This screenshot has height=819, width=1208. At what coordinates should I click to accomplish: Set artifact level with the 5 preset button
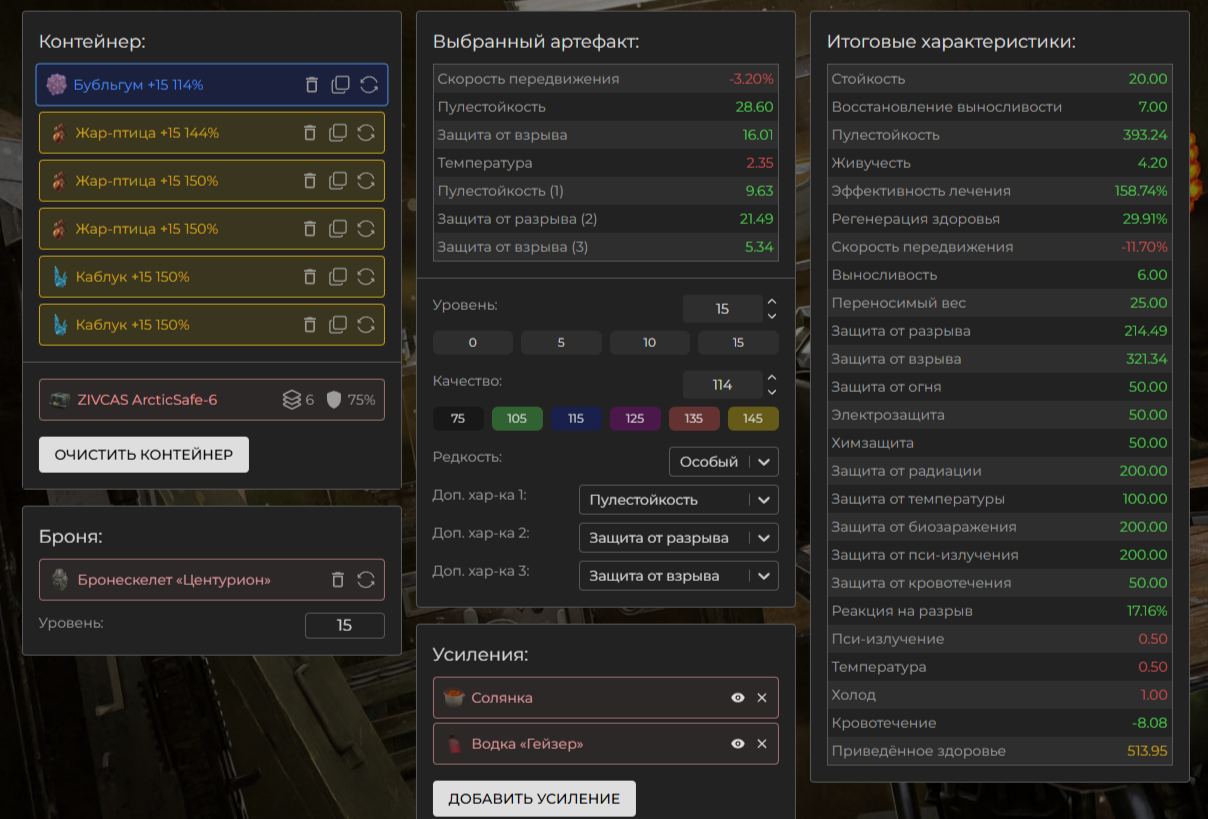561,343
